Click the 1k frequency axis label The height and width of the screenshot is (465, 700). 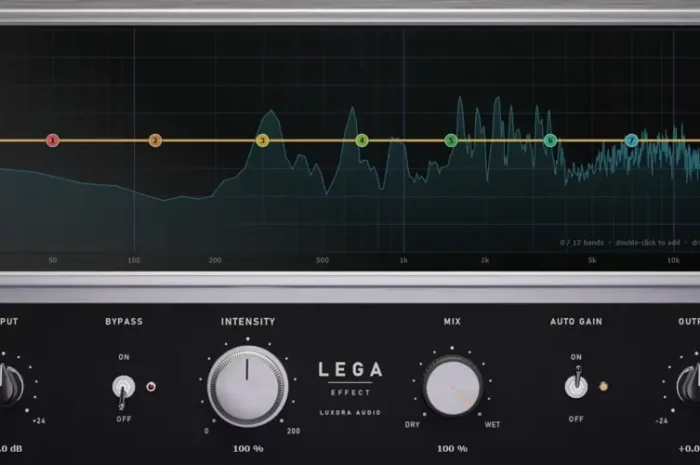point(404,260)
